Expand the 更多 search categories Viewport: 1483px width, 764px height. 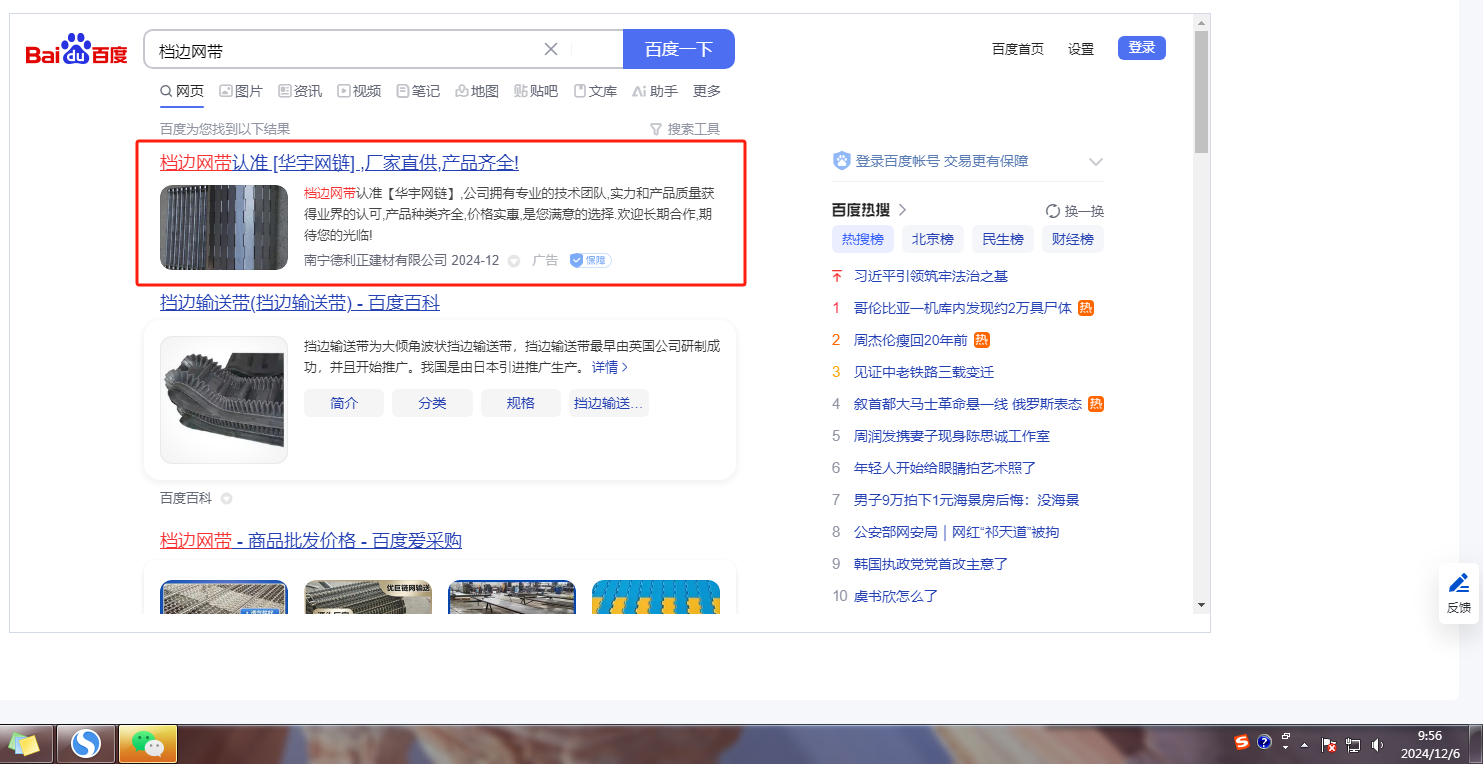707,91
